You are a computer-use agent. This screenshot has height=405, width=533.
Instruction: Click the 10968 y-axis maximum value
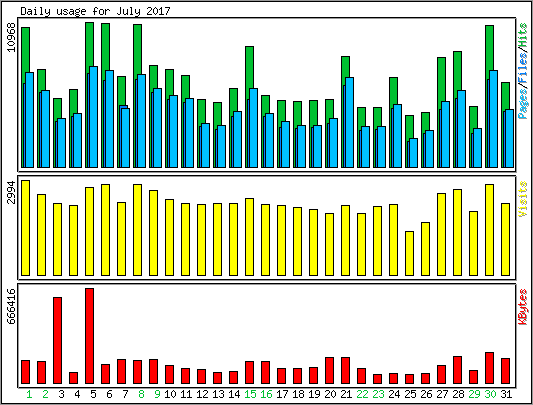[11, 37]
